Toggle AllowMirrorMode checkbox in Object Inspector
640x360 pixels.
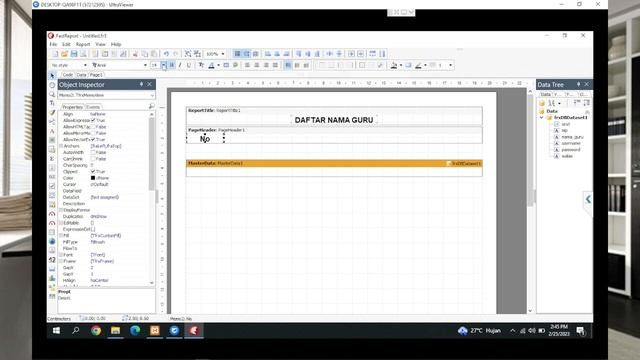(x=93, y=133)
